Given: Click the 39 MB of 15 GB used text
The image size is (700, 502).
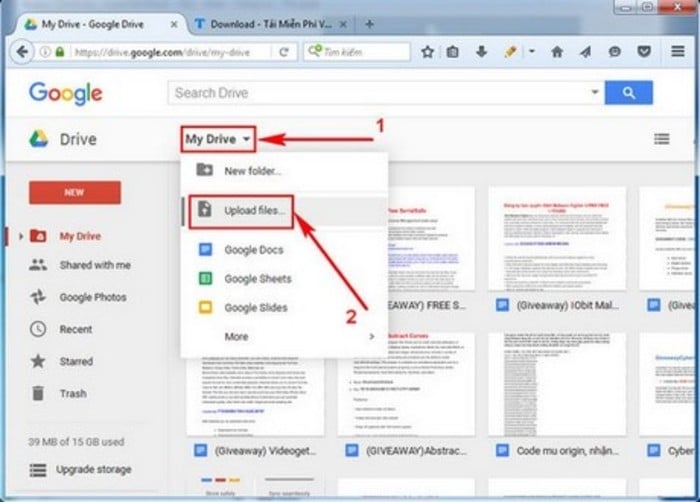Looking at the screenshot, I should tap(76, 442).
